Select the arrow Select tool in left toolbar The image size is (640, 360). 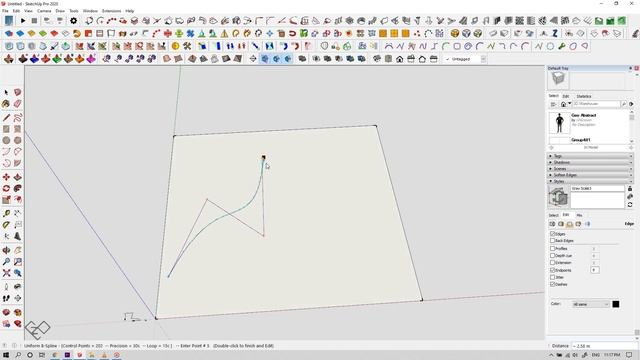(6, 93)
